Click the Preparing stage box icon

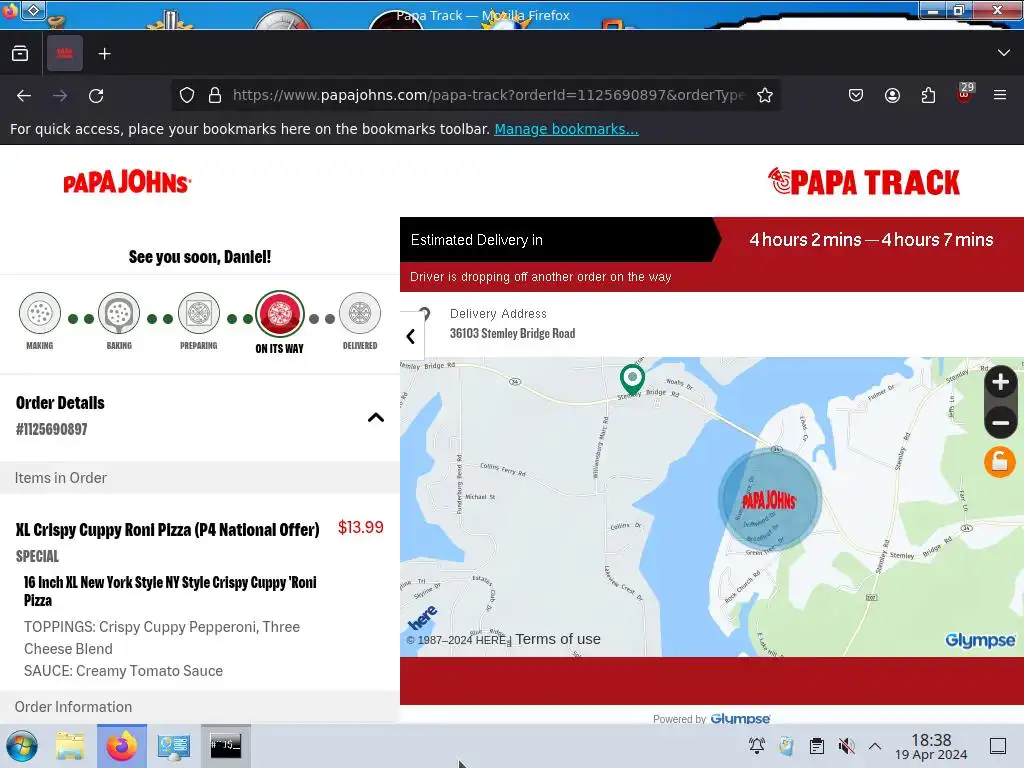click(x=199, y=313)
